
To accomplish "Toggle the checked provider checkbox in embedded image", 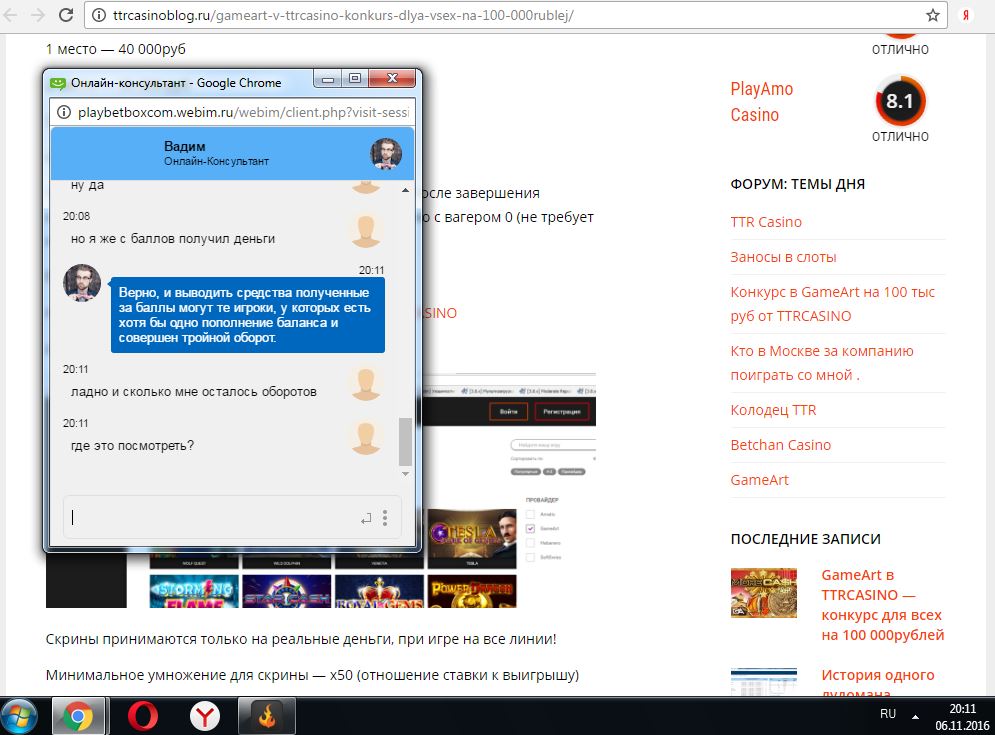I will click(530, 529).
